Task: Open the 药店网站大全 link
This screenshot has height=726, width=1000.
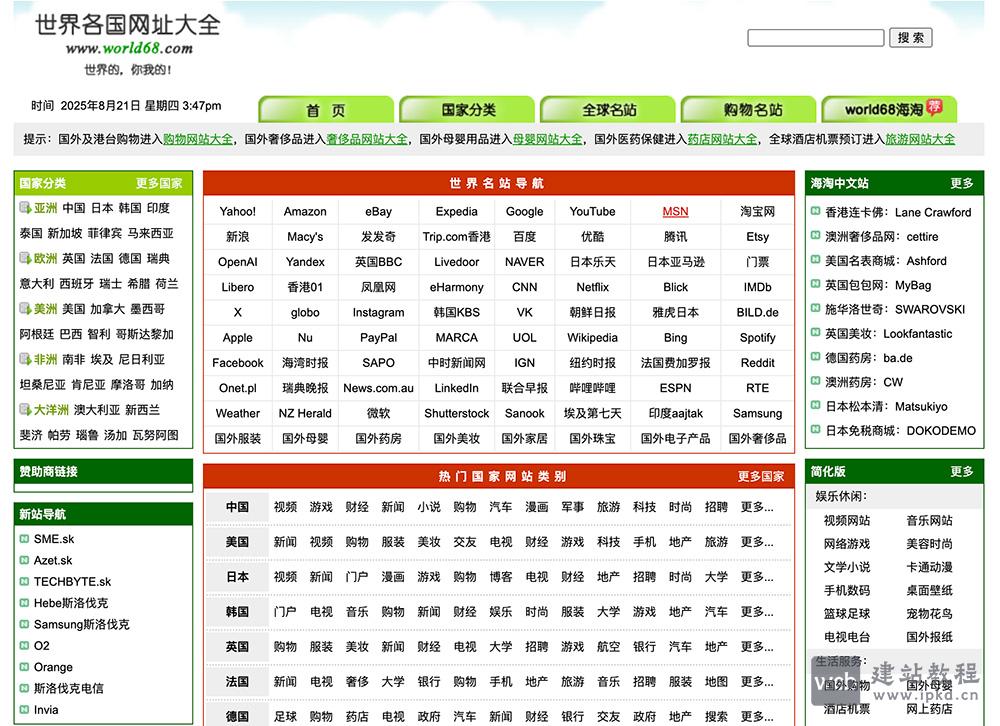Action: [723, 139]
